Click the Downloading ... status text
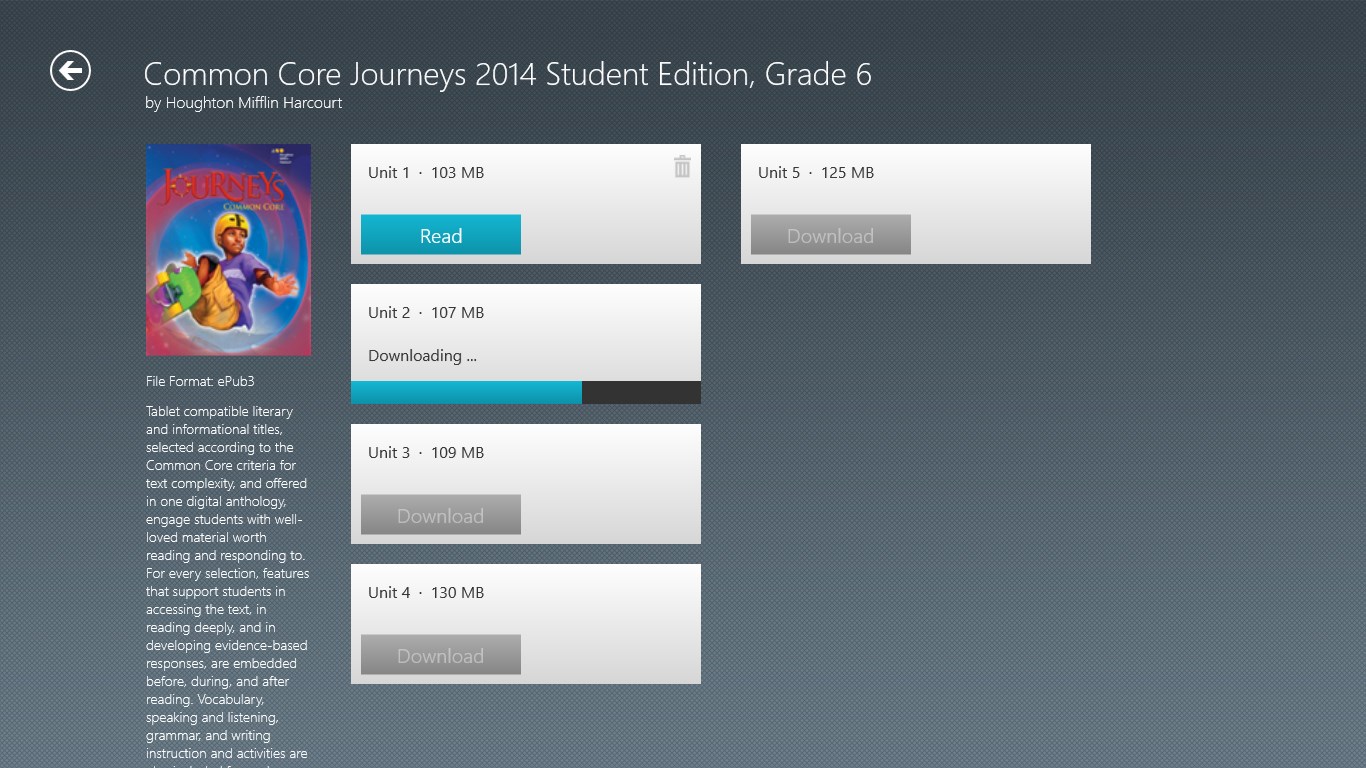Screen dimensions: 1366x768 pos(422,355)
